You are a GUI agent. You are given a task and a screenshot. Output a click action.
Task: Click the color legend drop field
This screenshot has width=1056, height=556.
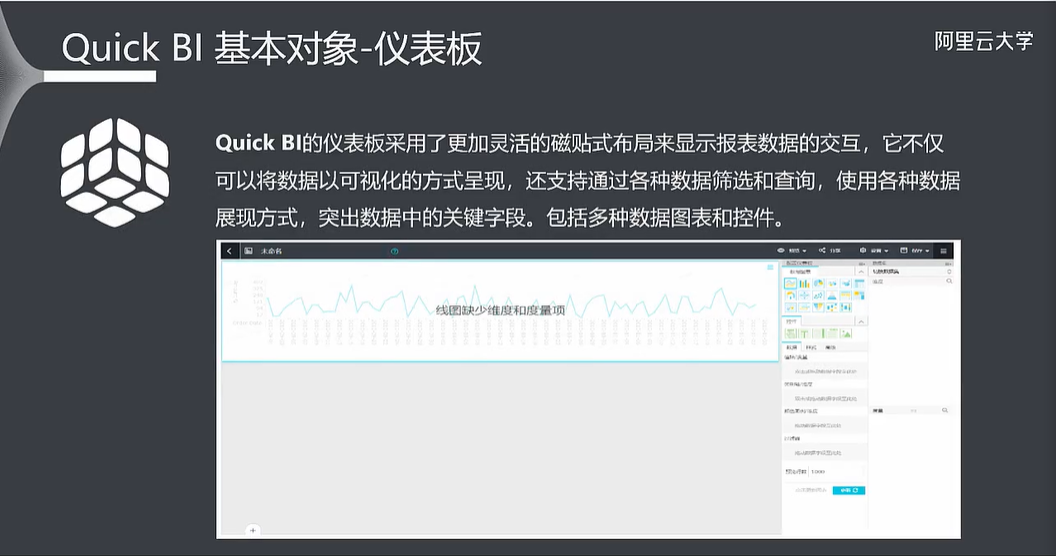(825, 425)
